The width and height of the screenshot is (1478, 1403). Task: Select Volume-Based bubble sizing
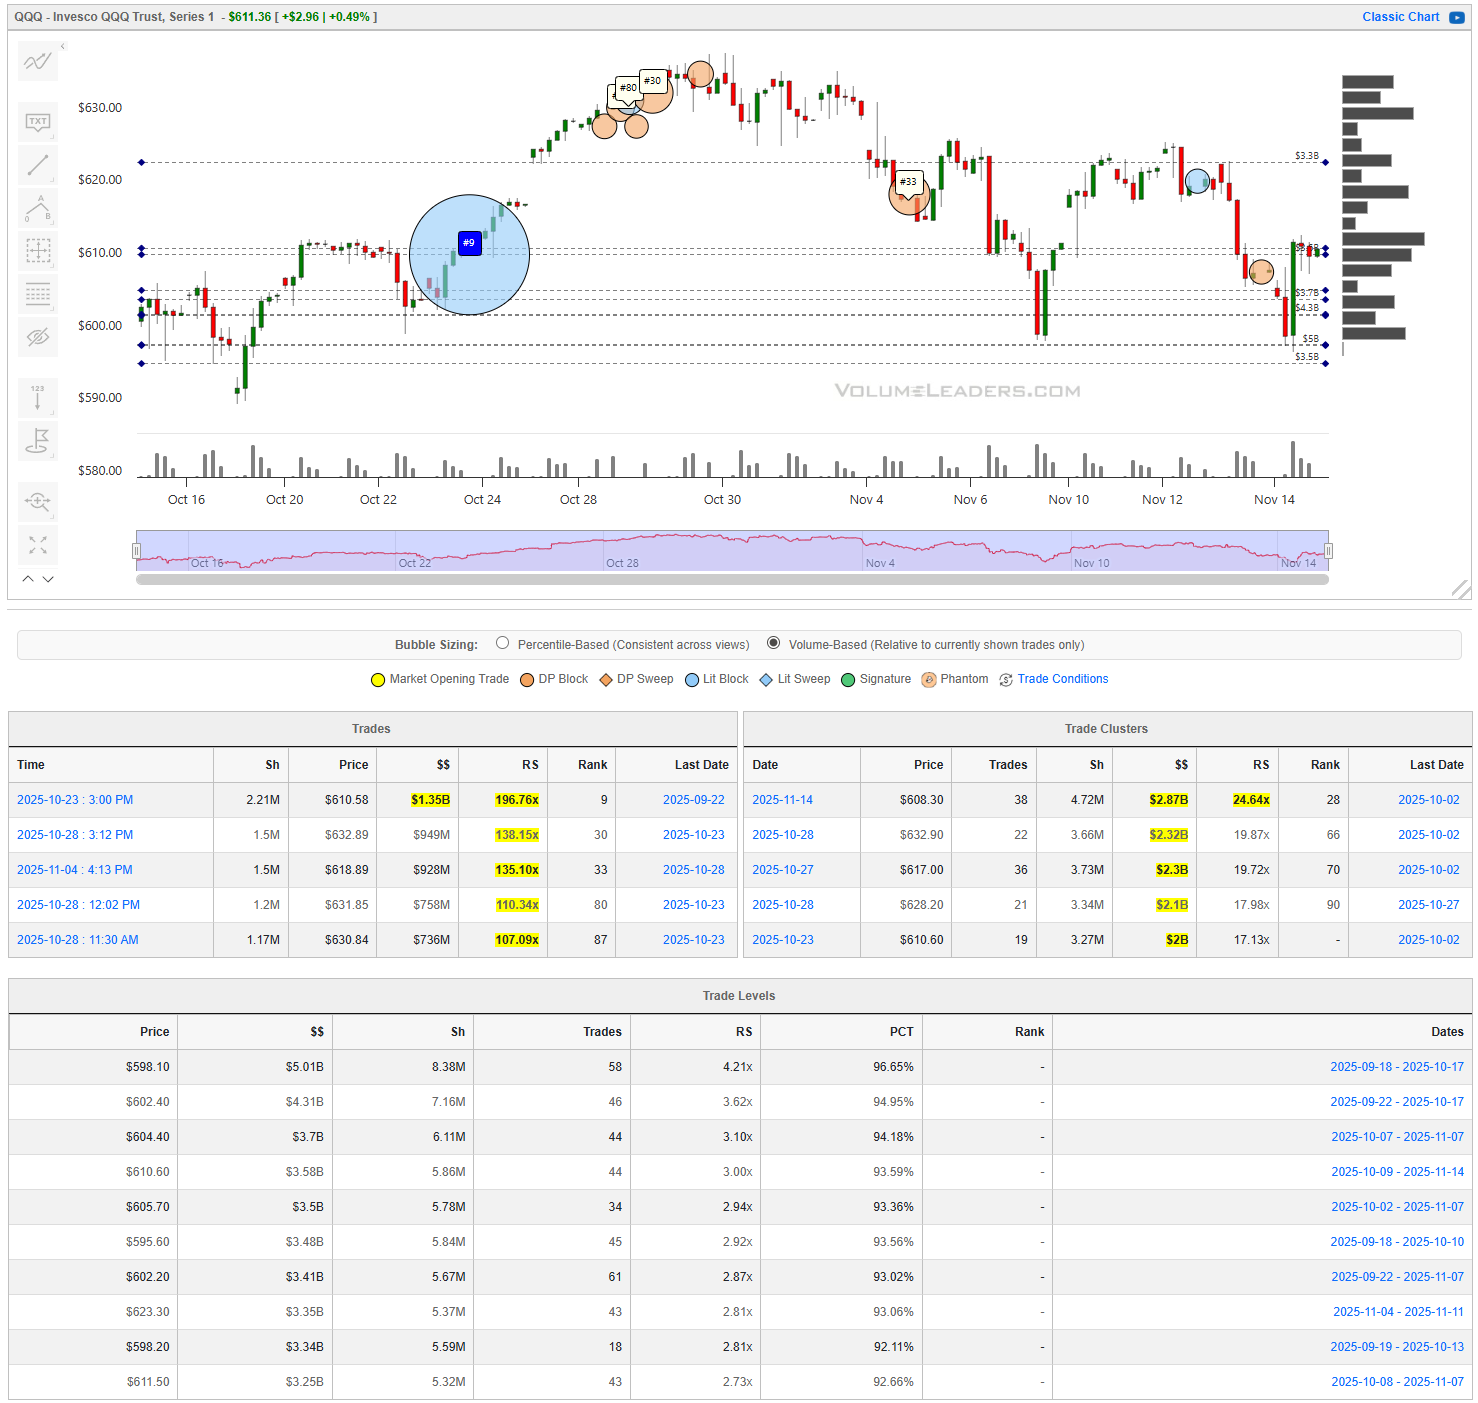pos(773,644)
